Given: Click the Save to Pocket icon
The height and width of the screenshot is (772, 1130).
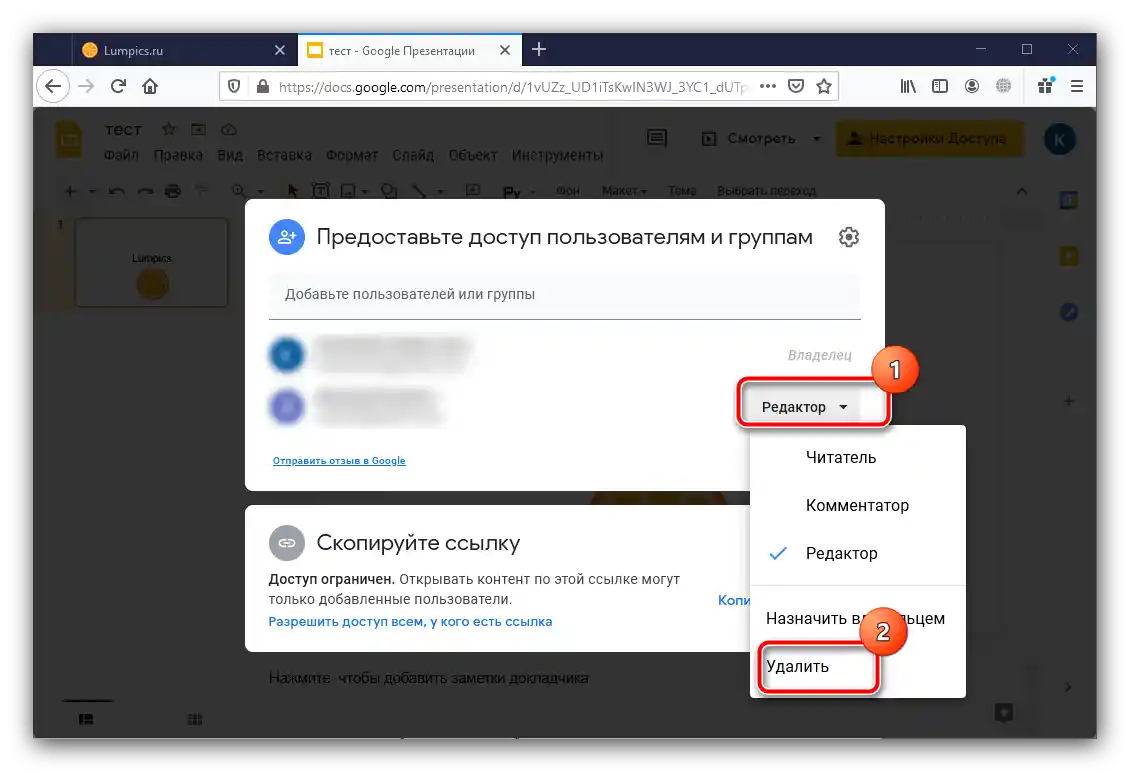Looking at the screenshot, I should point(796,86).
